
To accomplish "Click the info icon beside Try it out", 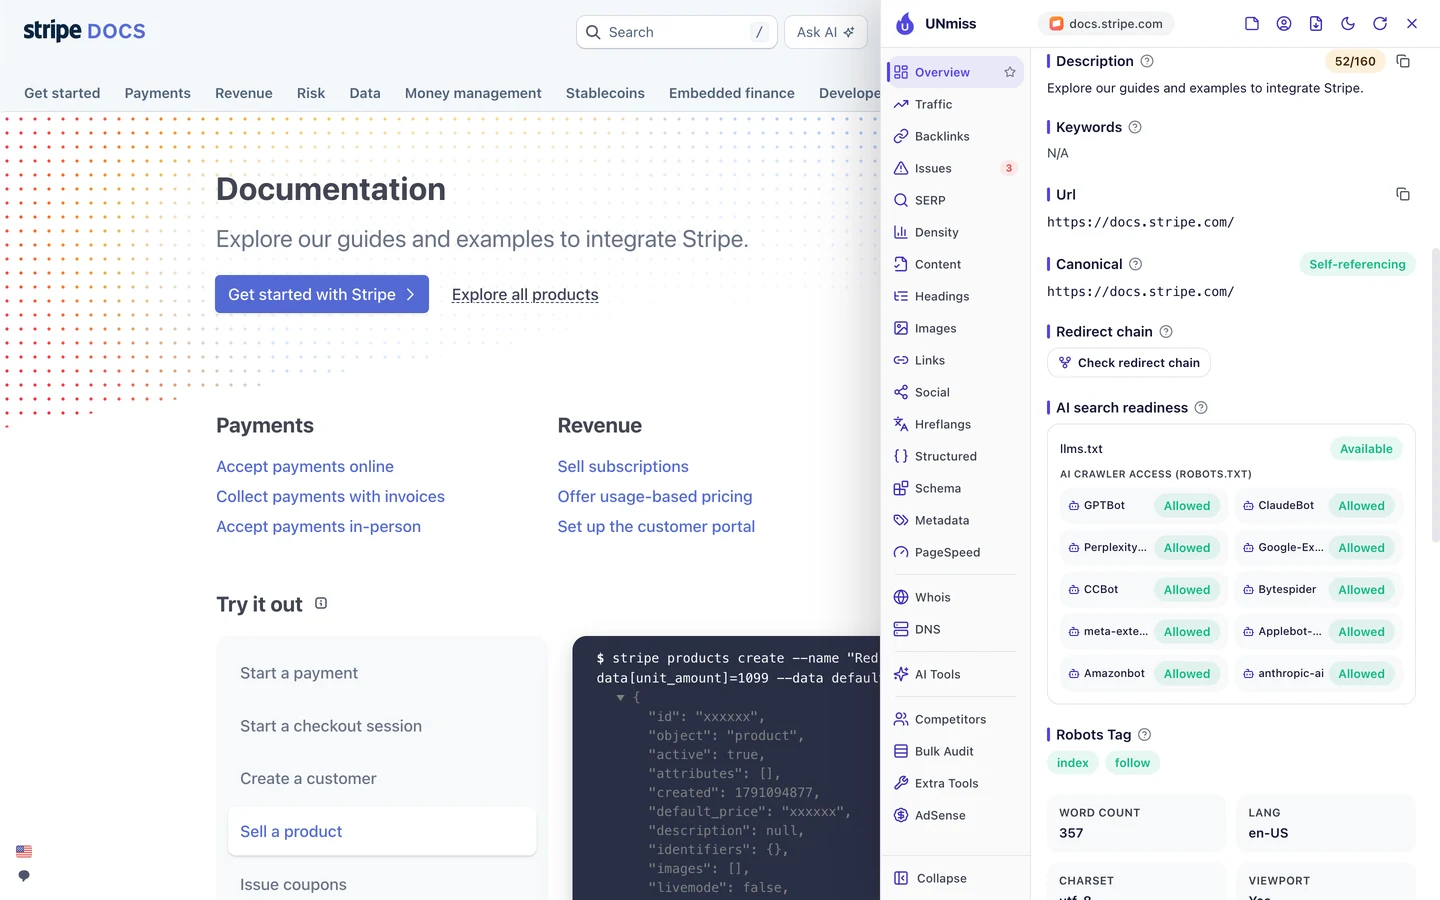I will pyautogui.click(x=321, y=603).
